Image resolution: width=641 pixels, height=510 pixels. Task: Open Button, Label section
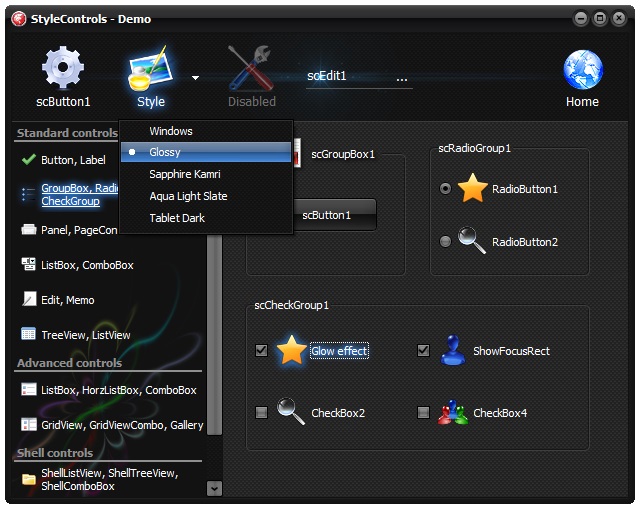click(x=73, y=160)
